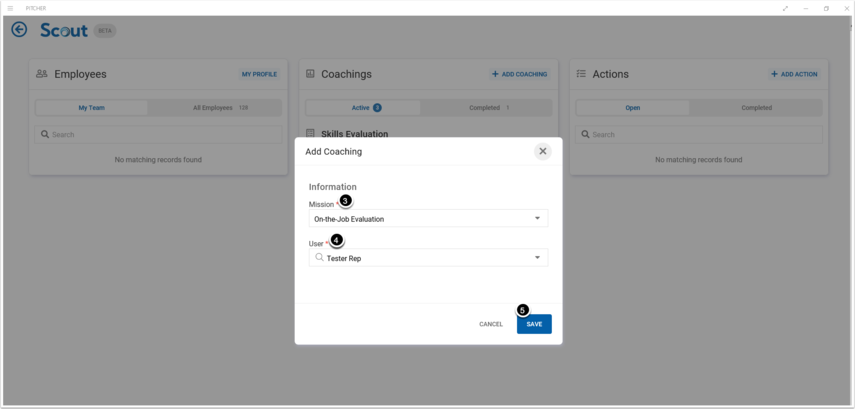Image resolution: width=855 pixels, height=409 pixels.
Task: Click the Cancel button in dialog
Action: pos(491,324)
